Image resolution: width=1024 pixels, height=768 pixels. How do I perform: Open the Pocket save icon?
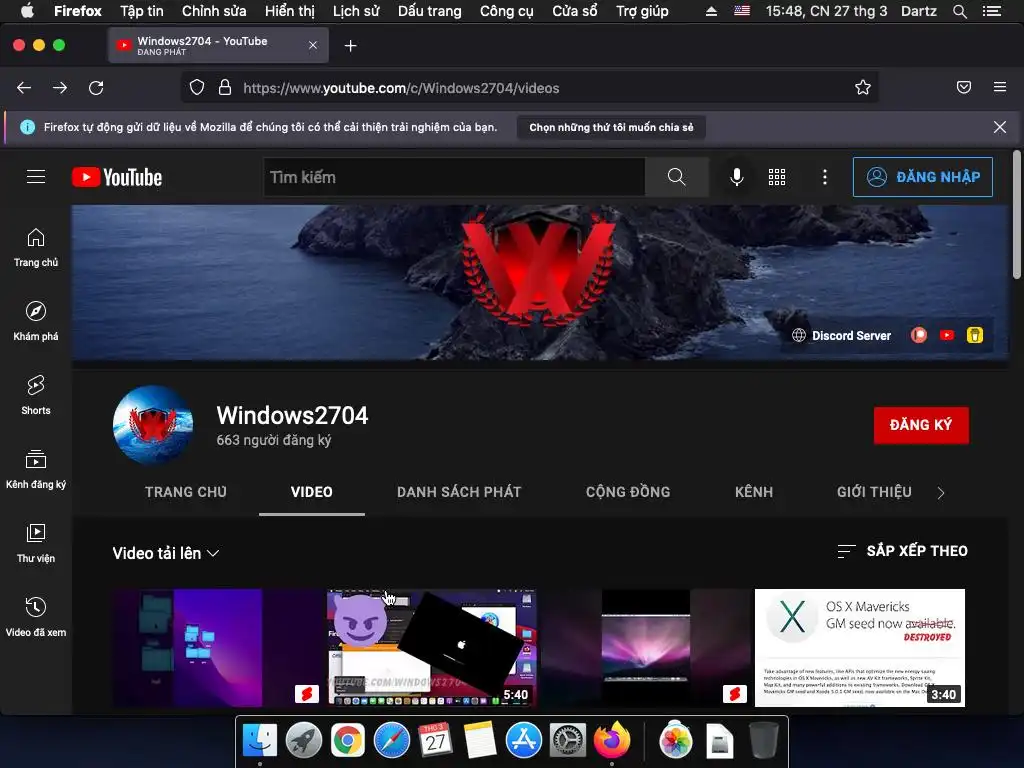tap(964, 87)
